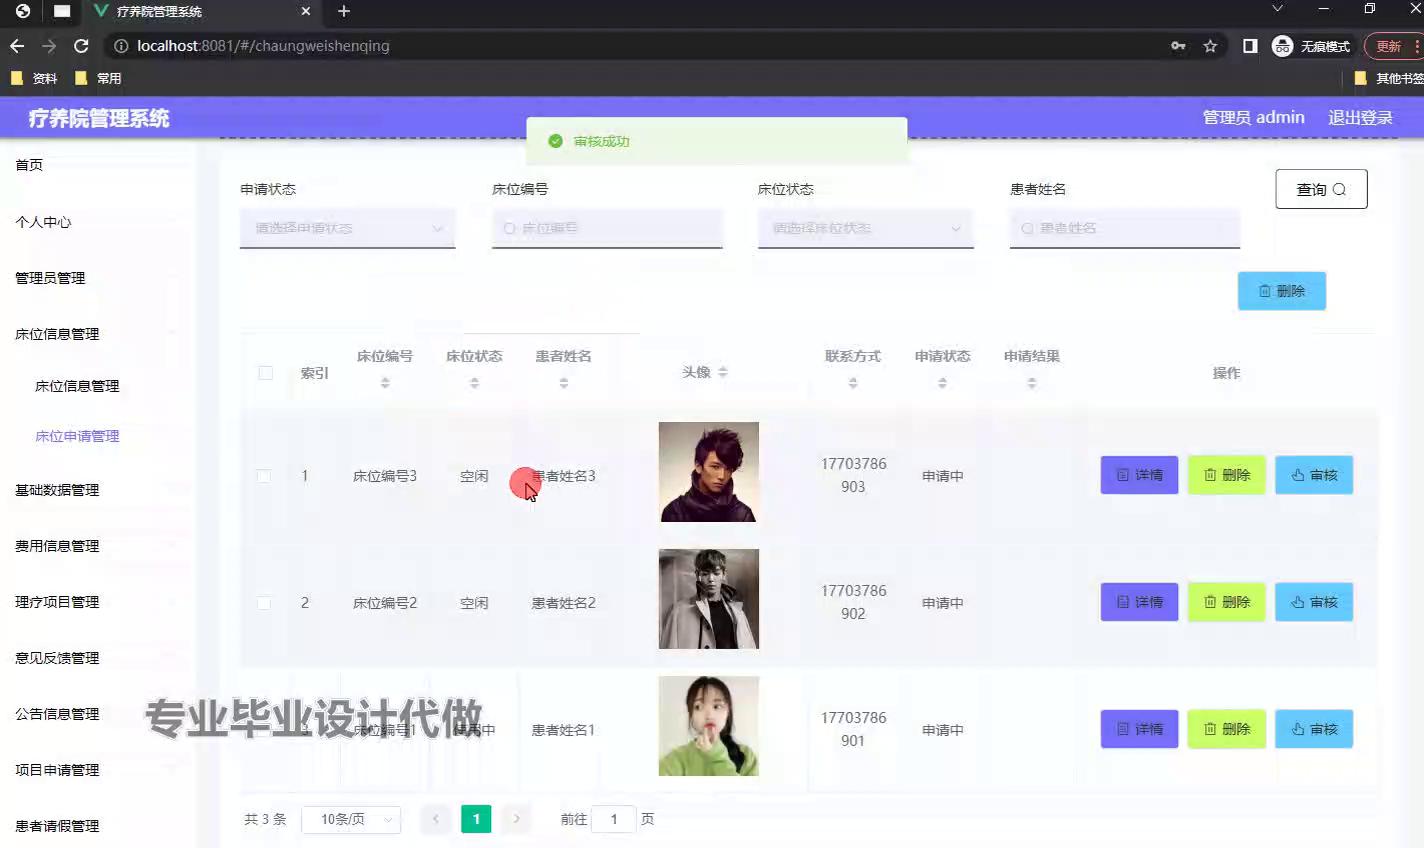
Task: Click the 患者姓名 search input field
Action: coord(1125,228)
